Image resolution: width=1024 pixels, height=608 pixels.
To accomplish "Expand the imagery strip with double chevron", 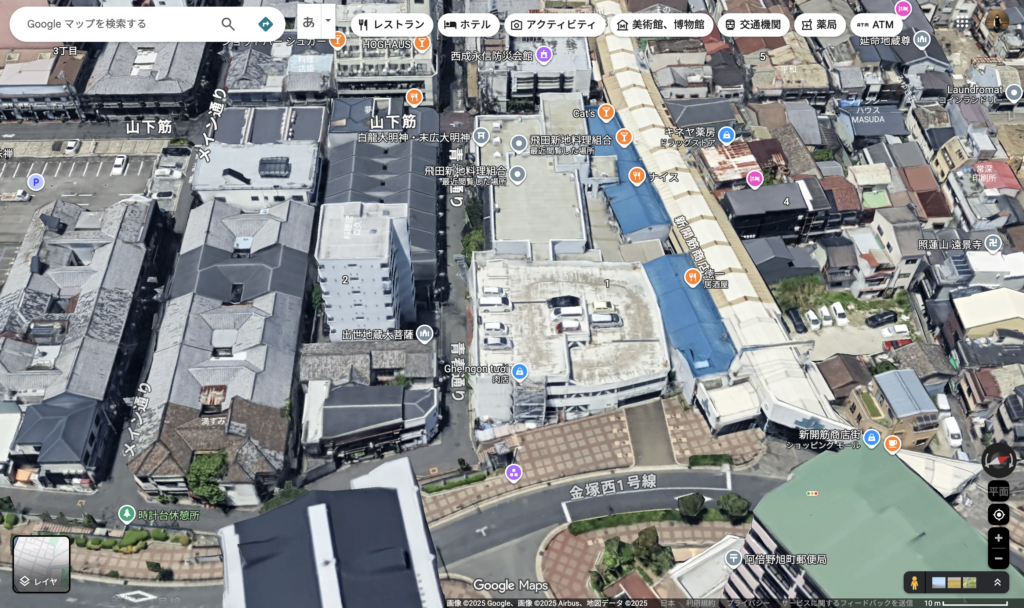I will coord(997,582).
